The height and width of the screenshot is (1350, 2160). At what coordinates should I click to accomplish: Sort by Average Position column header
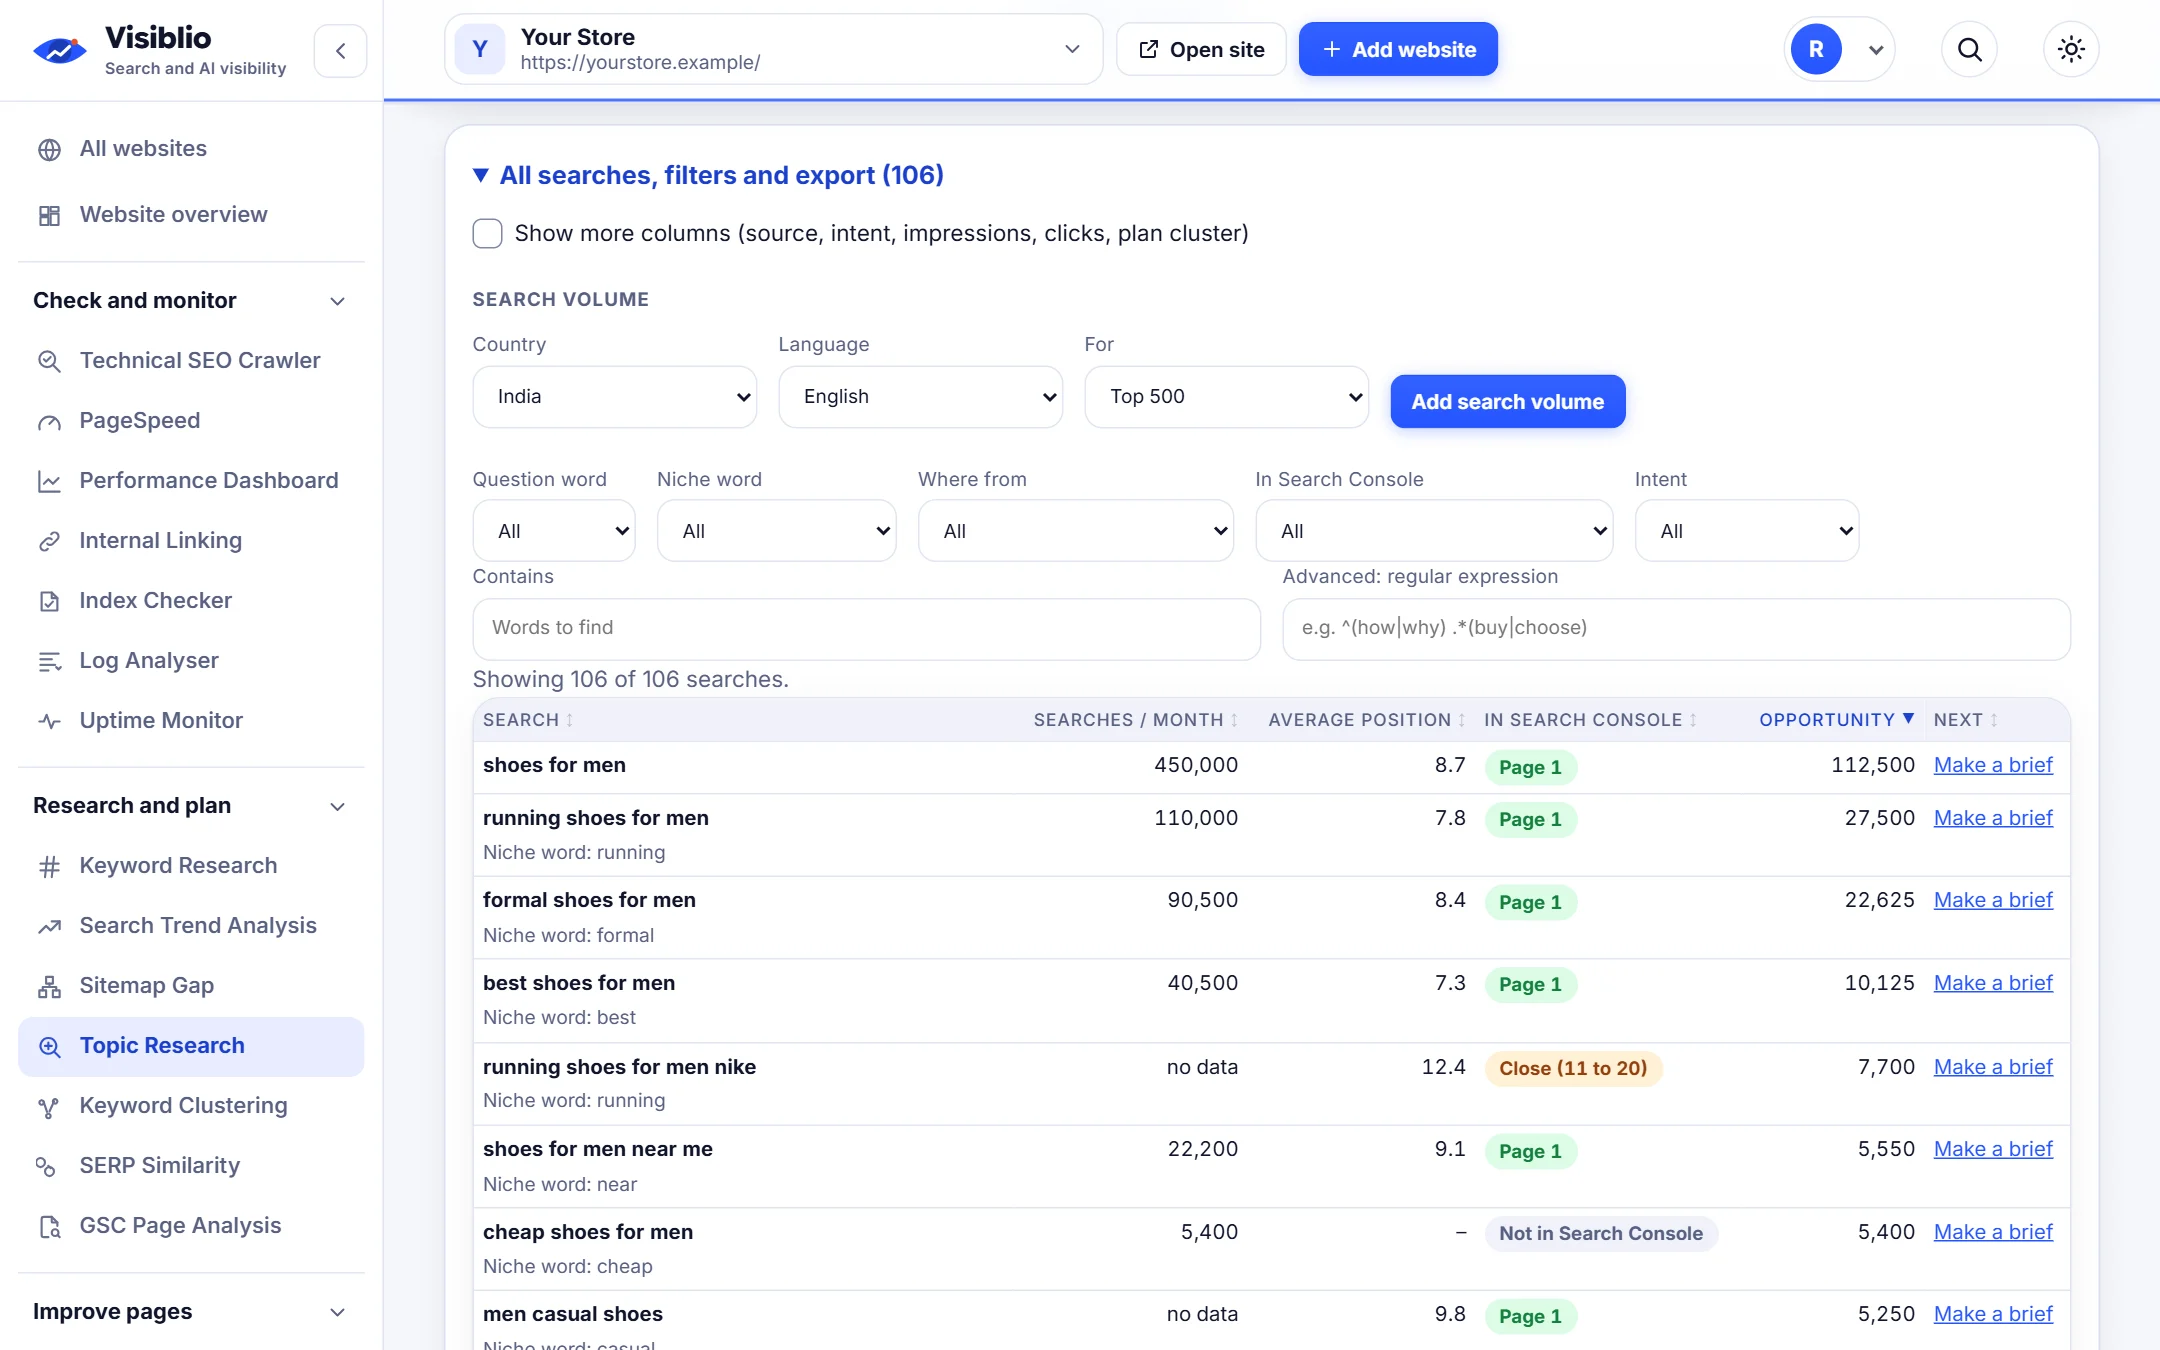(x=1367, y=720)
